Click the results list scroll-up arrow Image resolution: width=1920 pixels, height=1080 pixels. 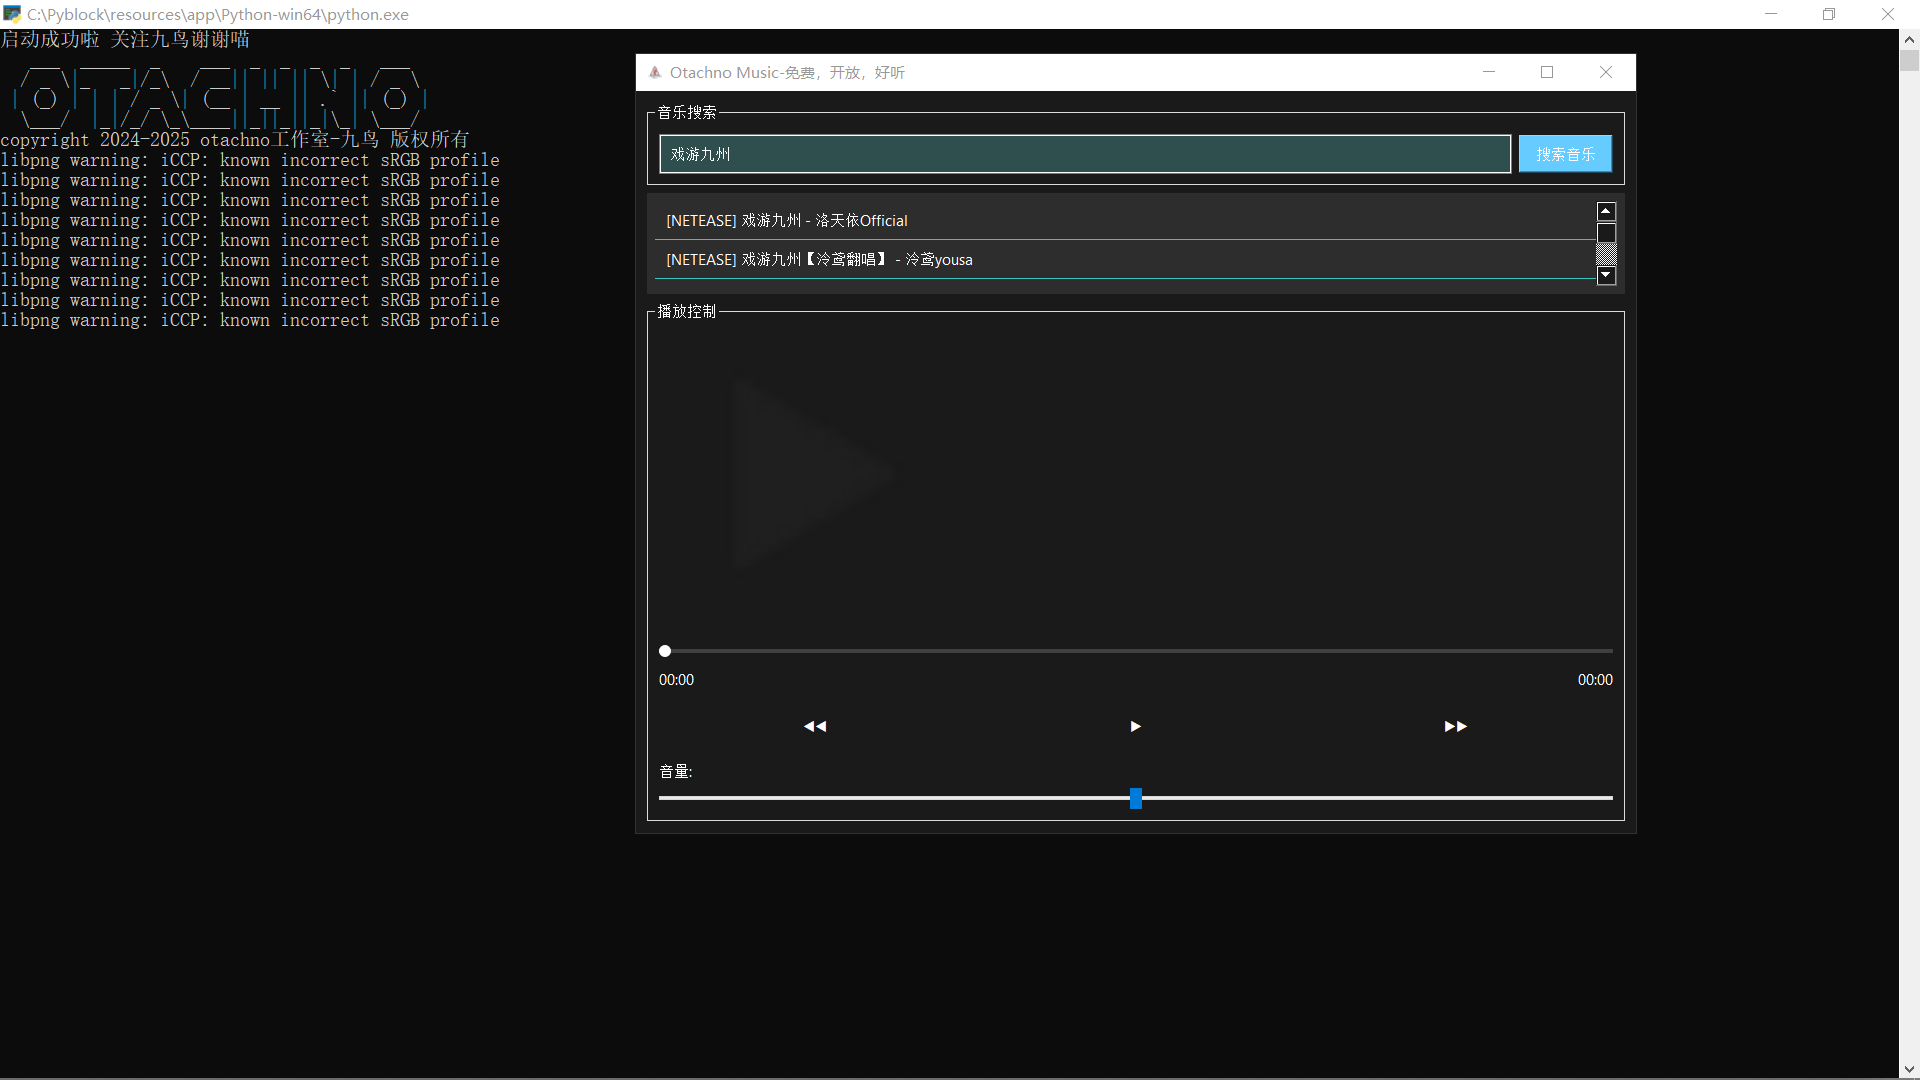[x=1606, y=211]
